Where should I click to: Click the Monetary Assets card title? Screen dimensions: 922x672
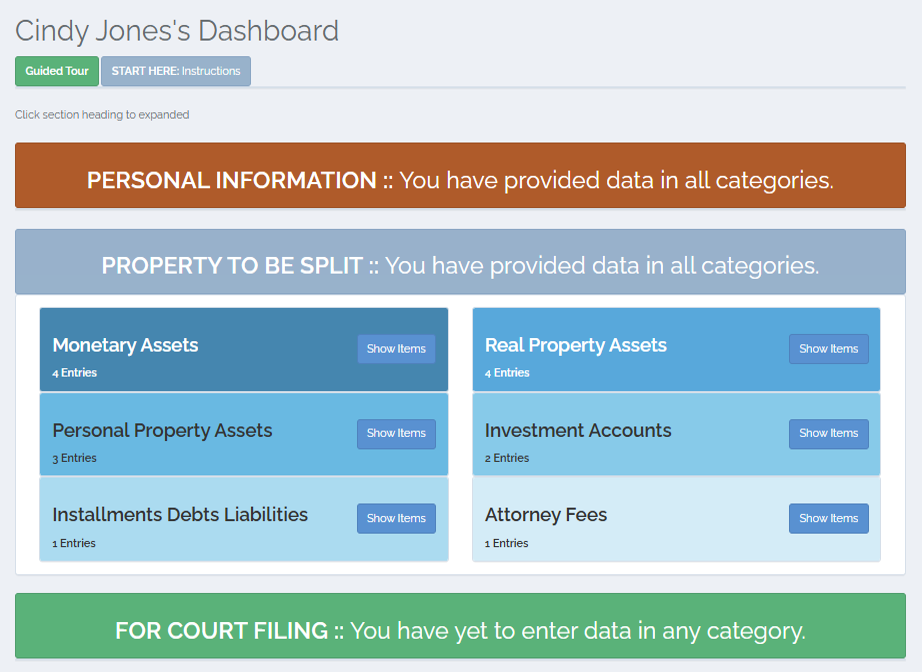tap(125, 345)
